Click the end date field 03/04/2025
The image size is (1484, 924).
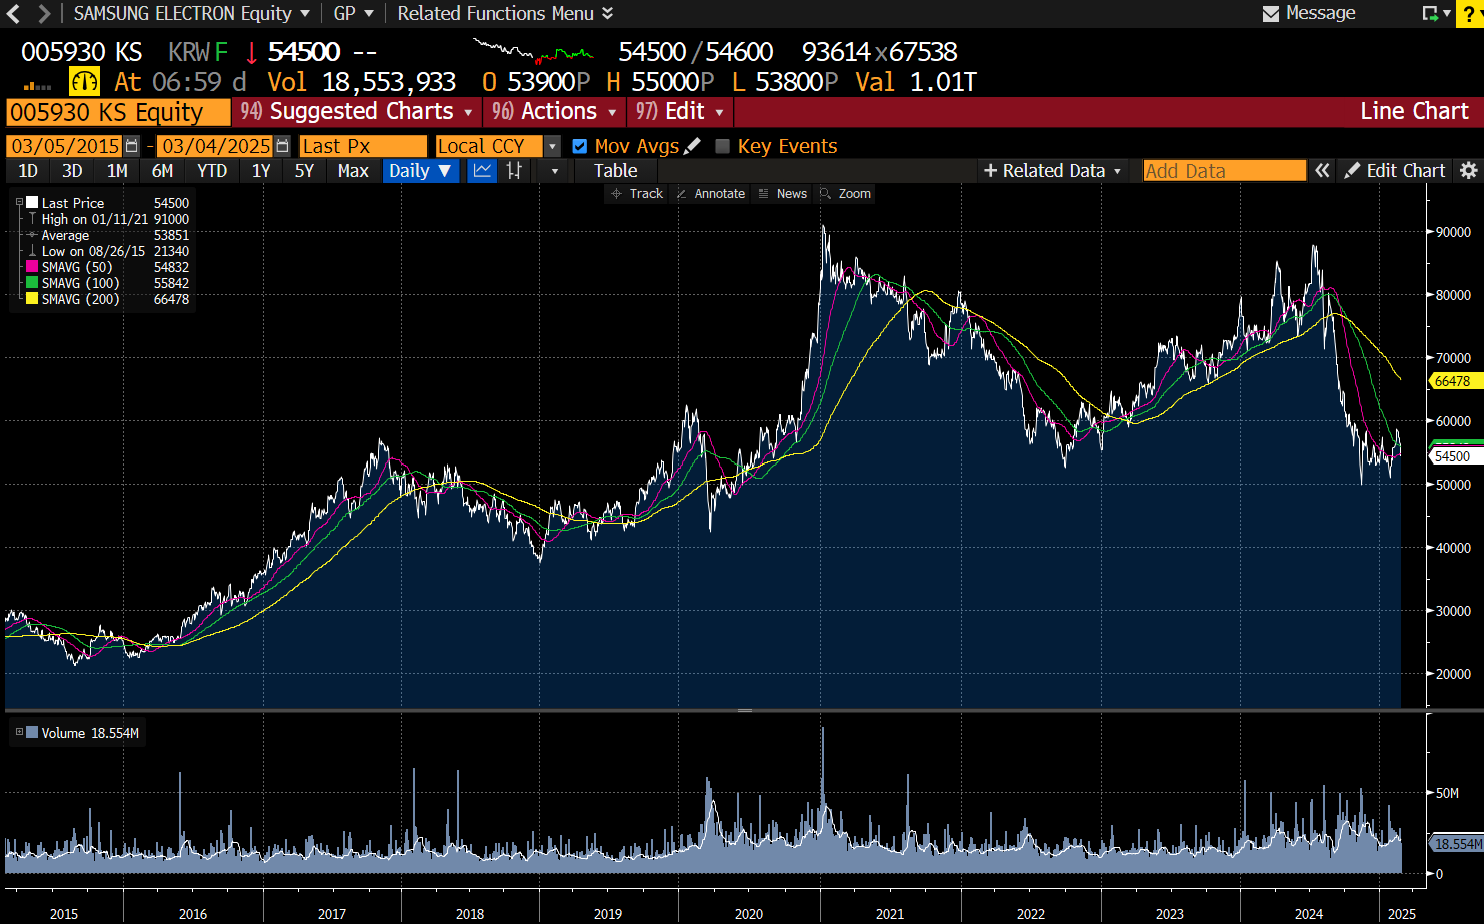(215, 146)
